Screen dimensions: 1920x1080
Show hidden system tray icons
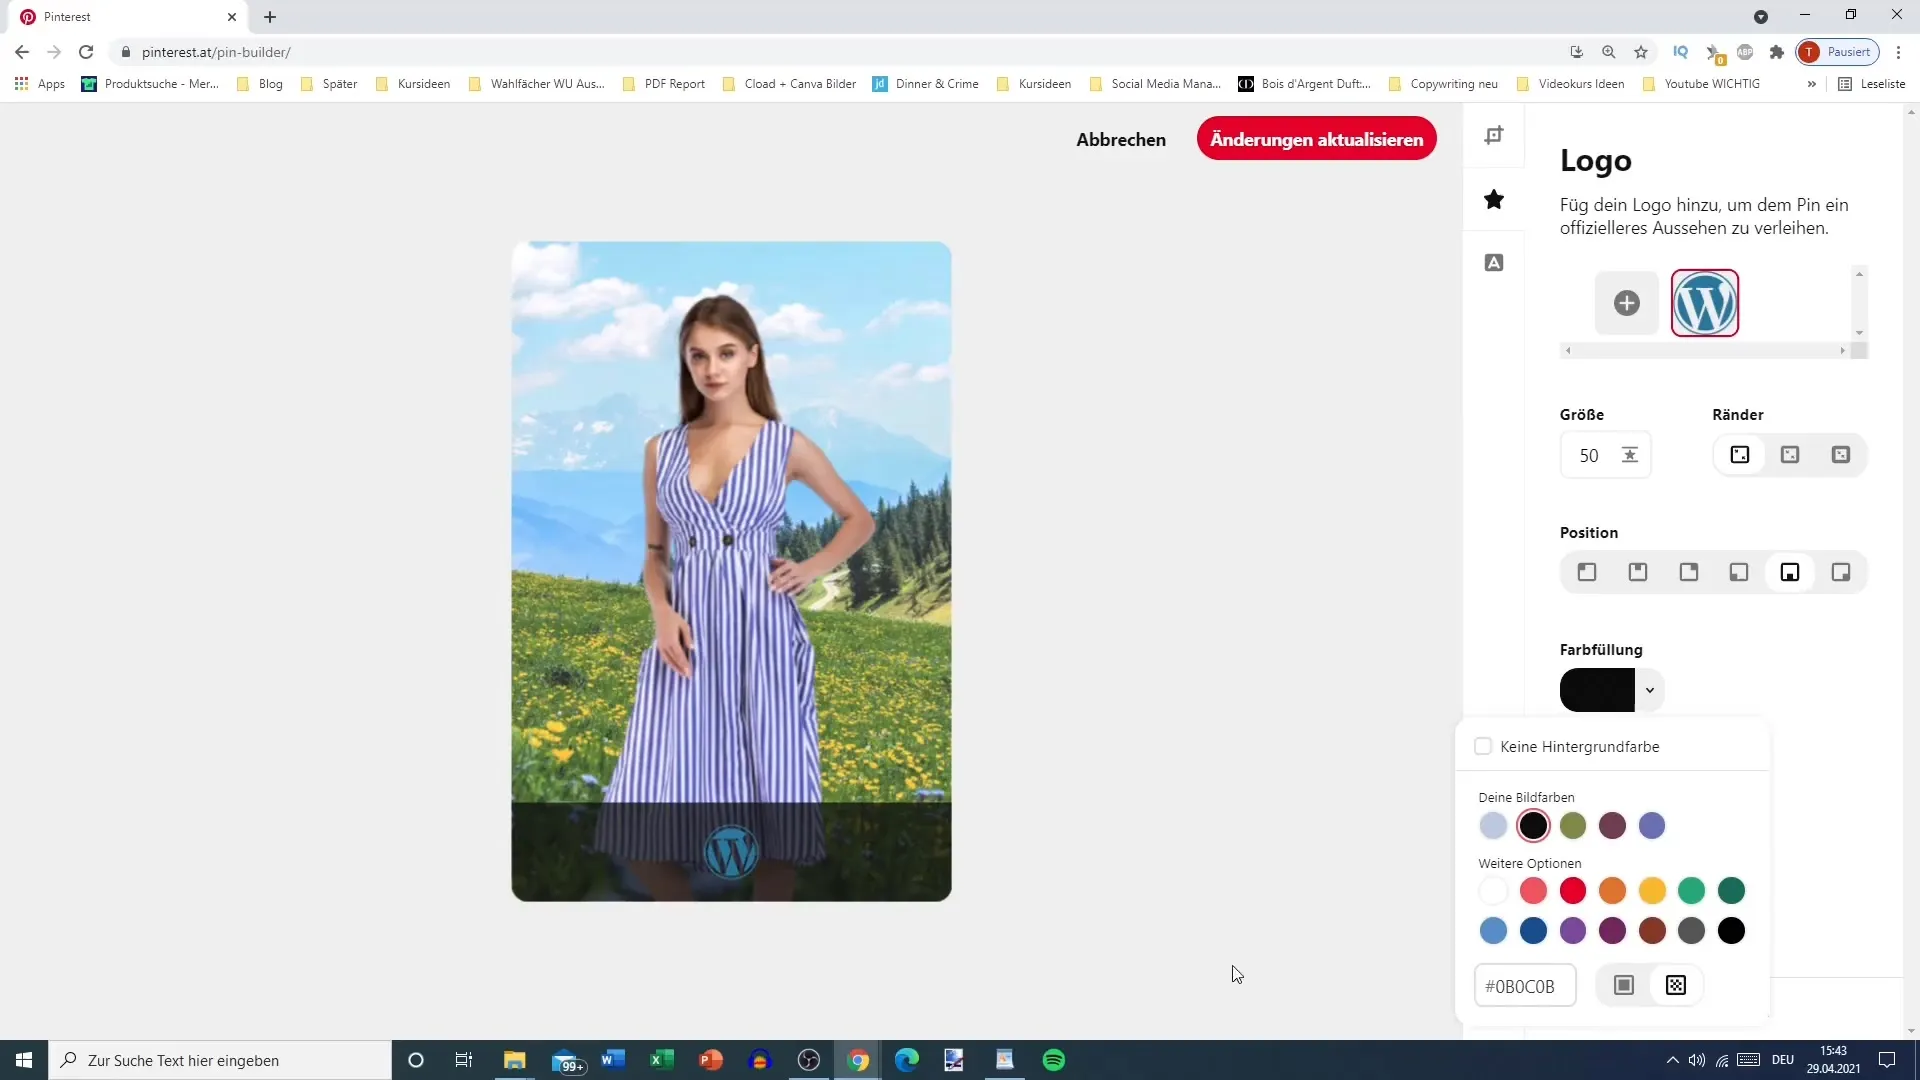(x=1672, y=1060)
